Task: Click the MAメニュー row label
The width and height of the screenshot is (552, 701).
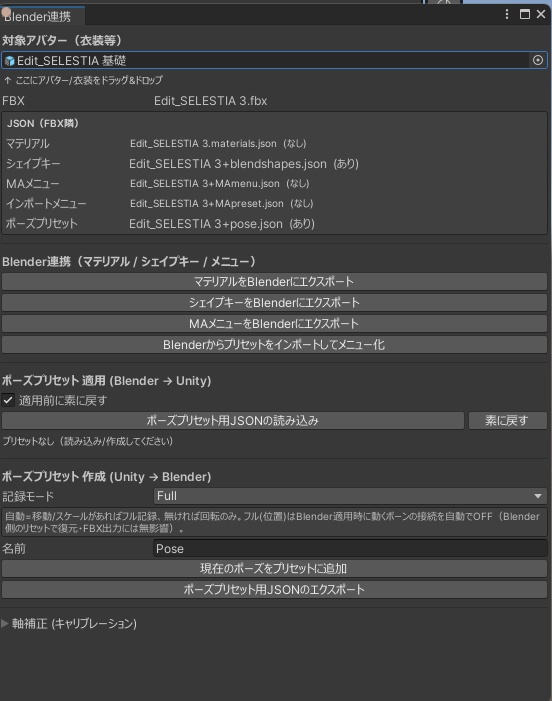Action: coord(33,184)
